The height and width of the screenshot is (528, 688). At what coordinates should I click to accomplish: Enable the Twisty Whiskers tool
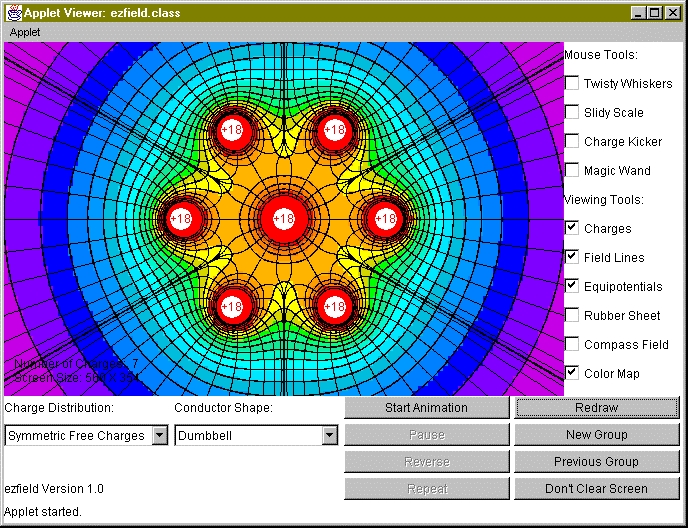point(572,83)
